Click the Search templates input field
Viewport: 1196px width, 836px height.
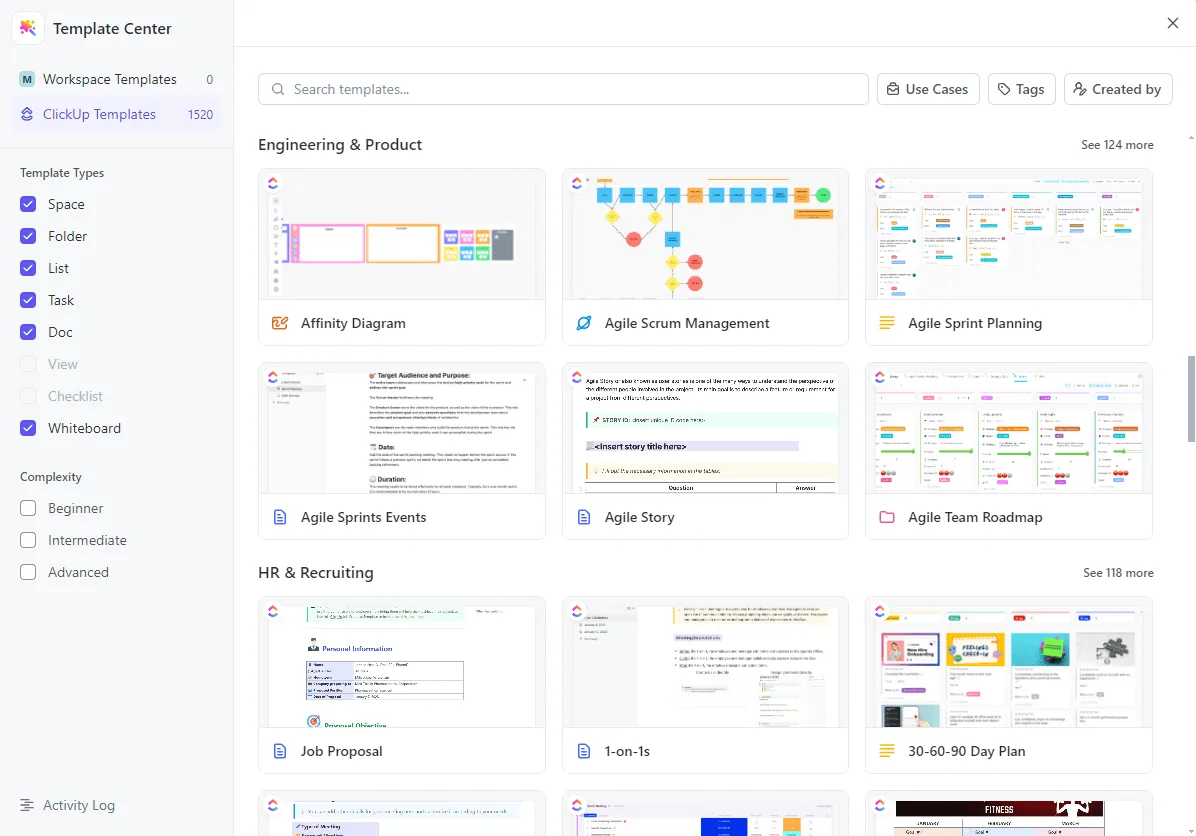tap(563, 89)
